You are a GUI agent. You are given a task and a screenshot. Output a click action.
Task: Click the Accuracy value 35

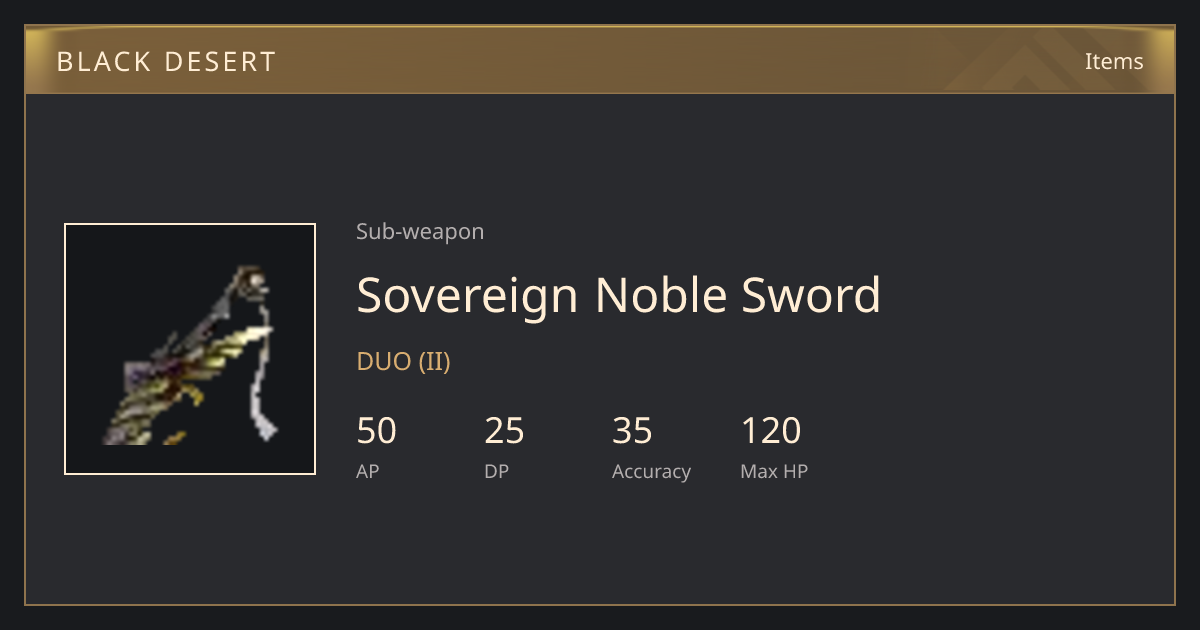632,431
